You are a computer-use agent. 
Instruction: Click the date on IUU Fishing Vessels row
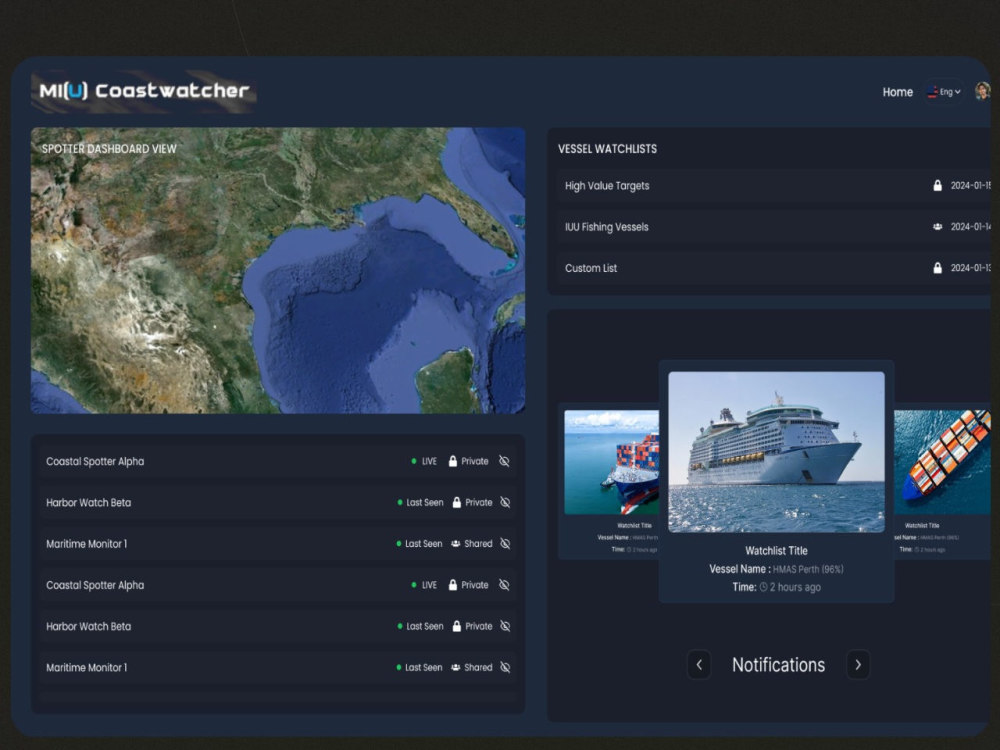tap(970, 227)
